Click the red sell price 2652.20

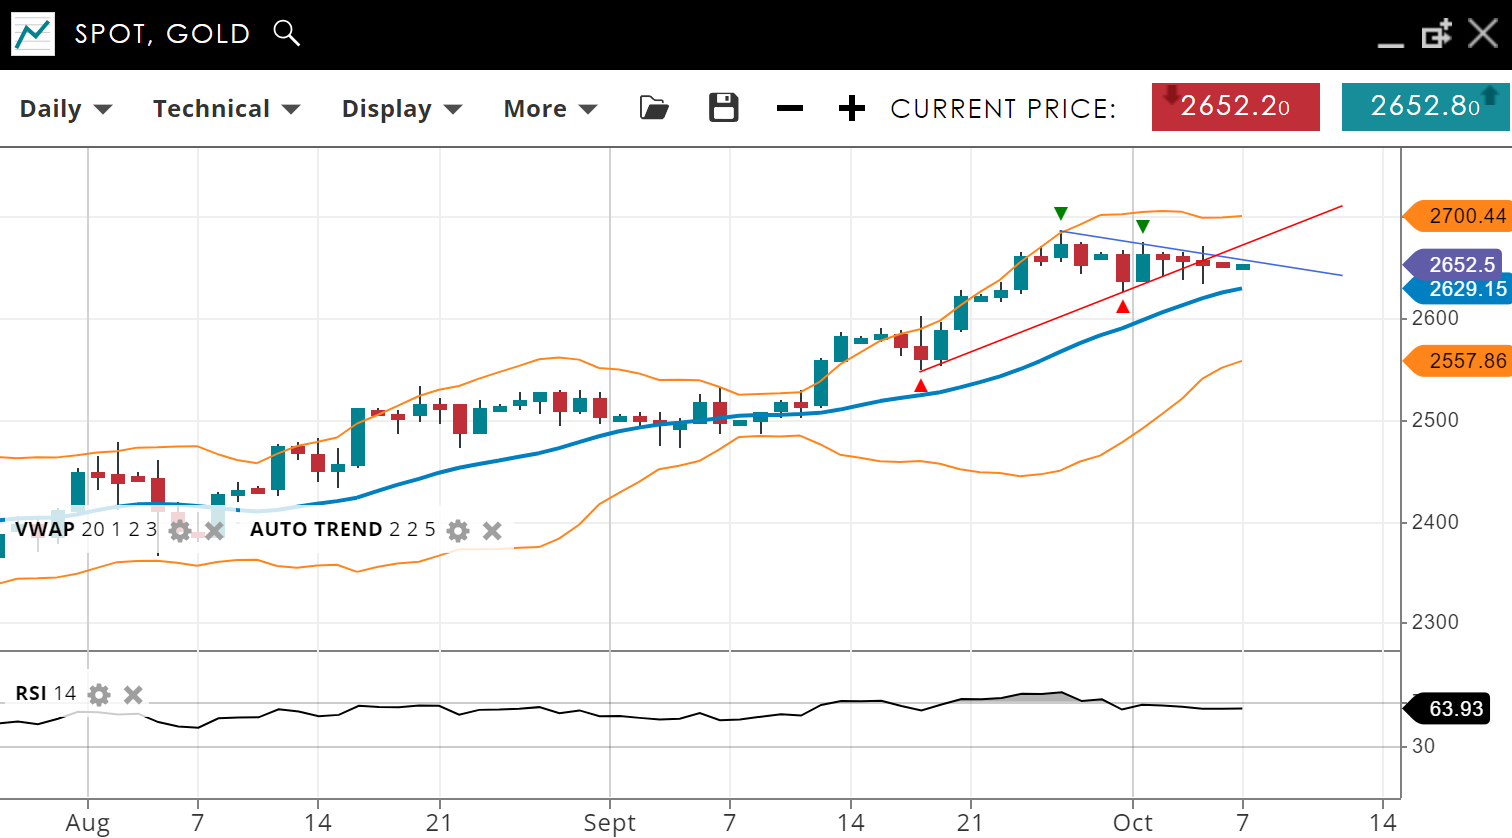point(1235,107)
